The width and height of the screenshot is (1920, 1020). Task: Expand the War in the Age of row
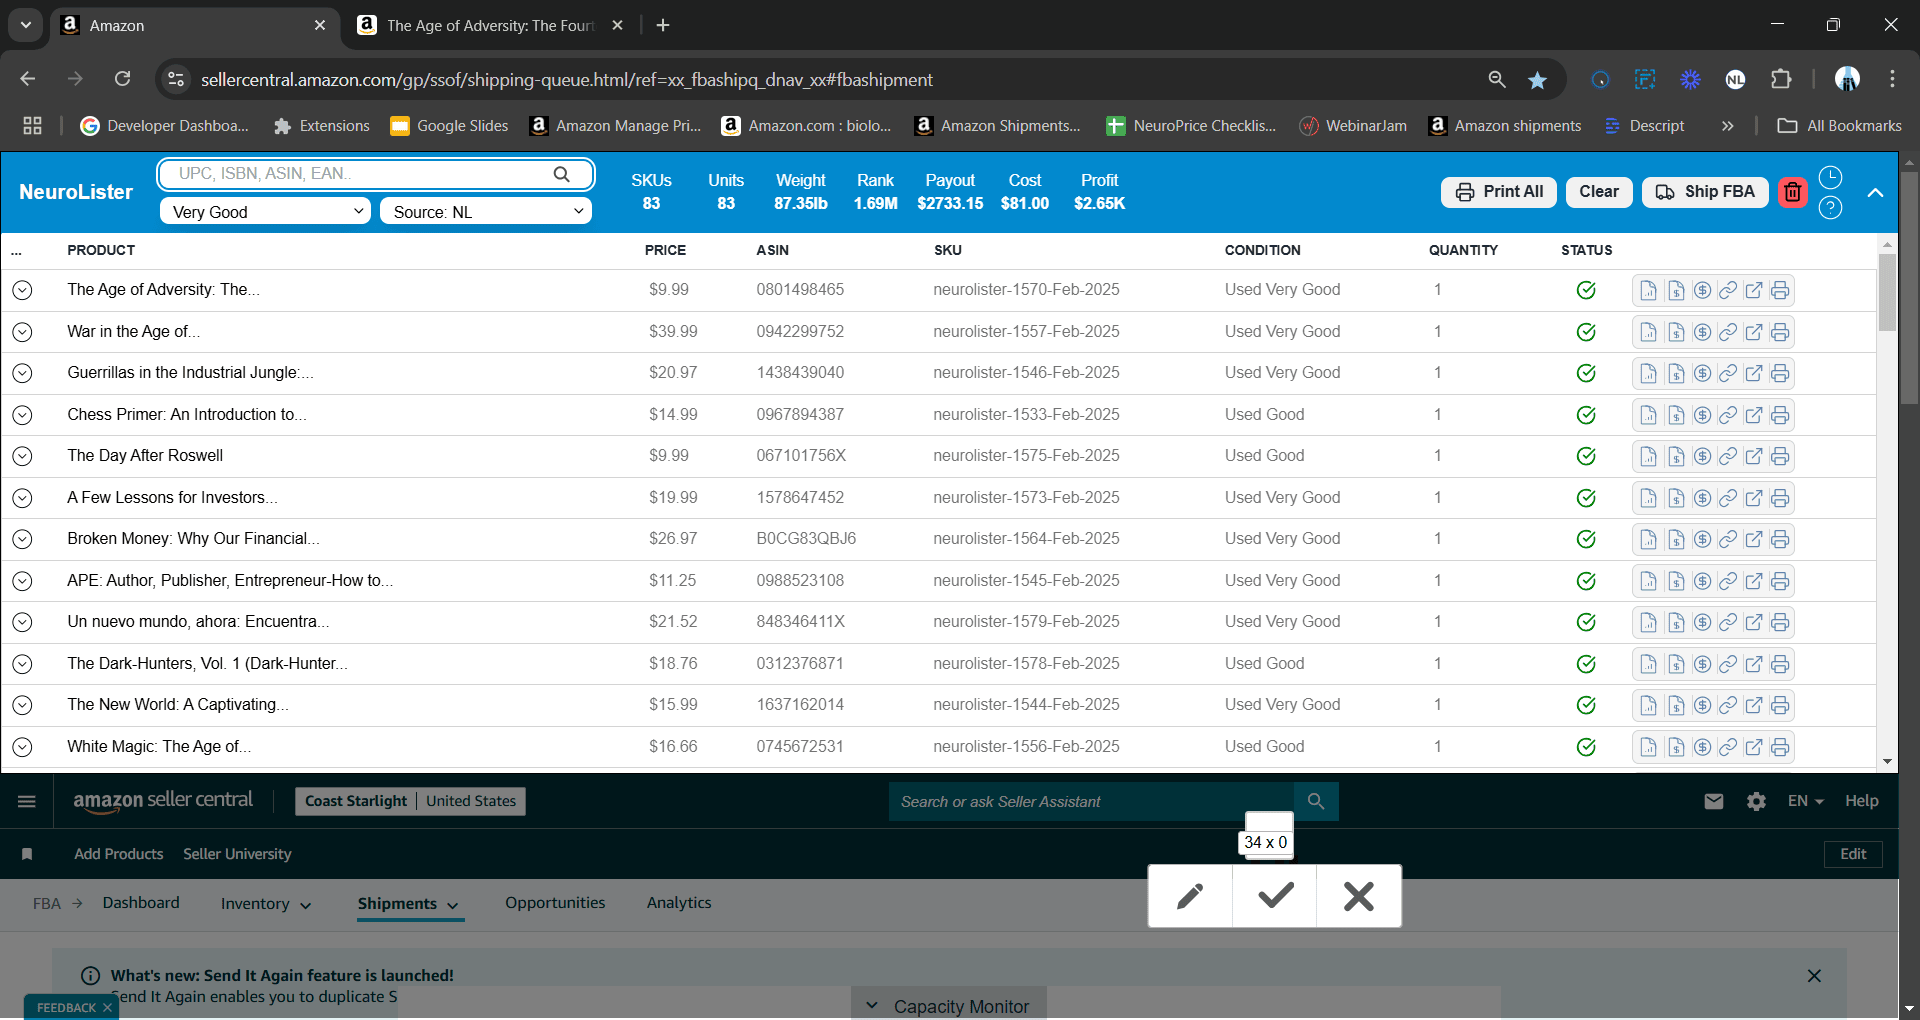(22, 332)
